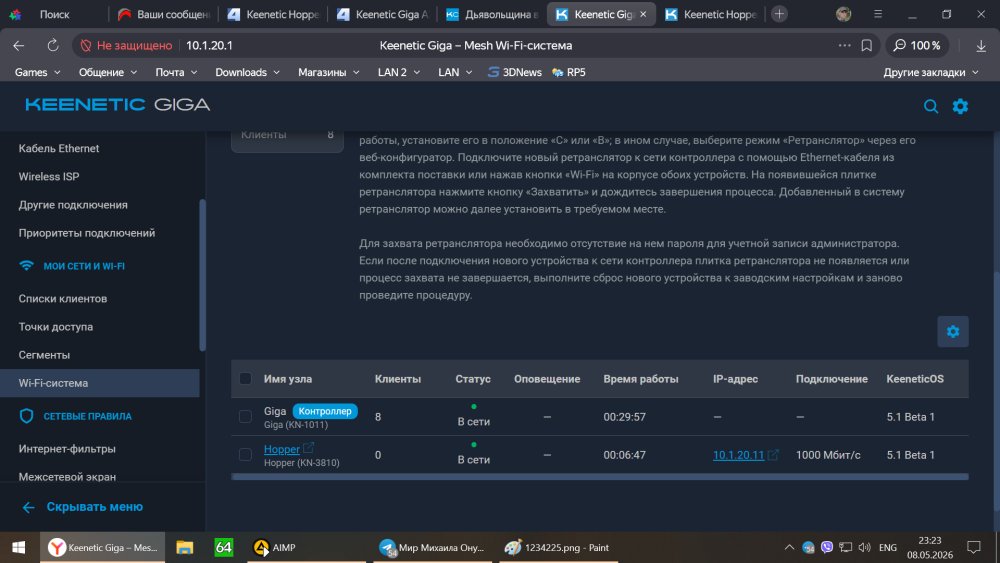Open the search icon in Keenetic header
Screen dimensions: 1000x563
point(930,106)
